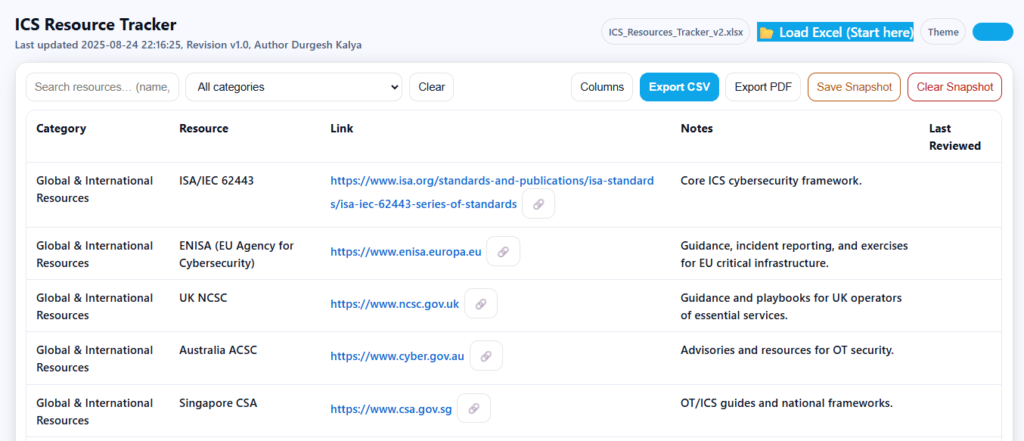Click the ICS_Resources_Tracker_v2.xlsx file pill

(676, 32)
